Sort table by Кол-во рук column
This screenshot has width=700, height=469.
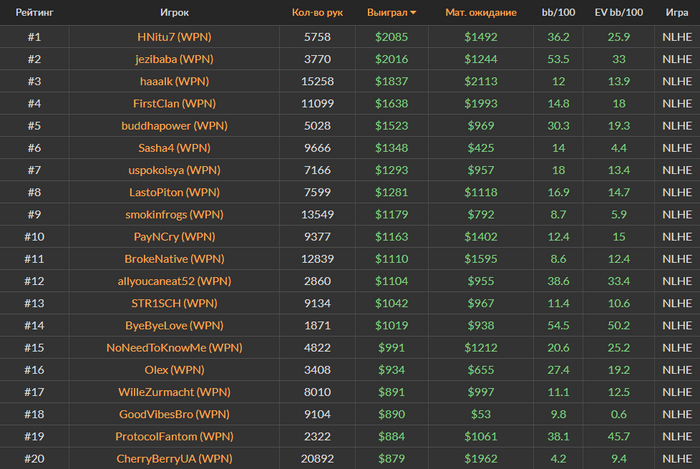pyautogui.click(x=317, y=12)
